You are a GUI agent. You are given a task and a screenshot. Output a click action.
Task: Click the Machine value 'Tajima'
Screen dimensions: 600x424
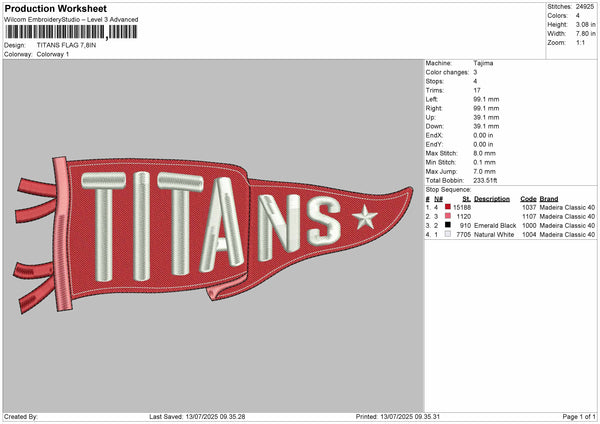pyautogui.click(x=483, y=63)
